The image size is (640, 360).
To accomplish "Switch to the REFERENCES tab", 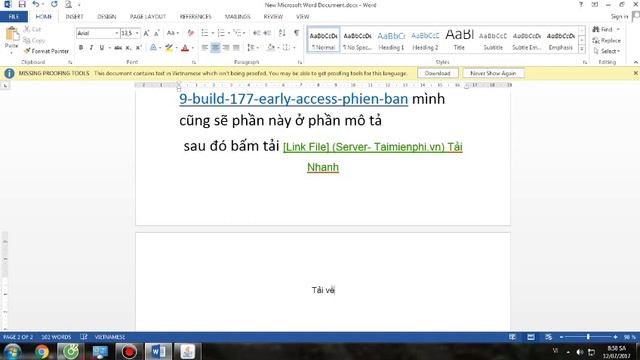I will pos(196,17).
